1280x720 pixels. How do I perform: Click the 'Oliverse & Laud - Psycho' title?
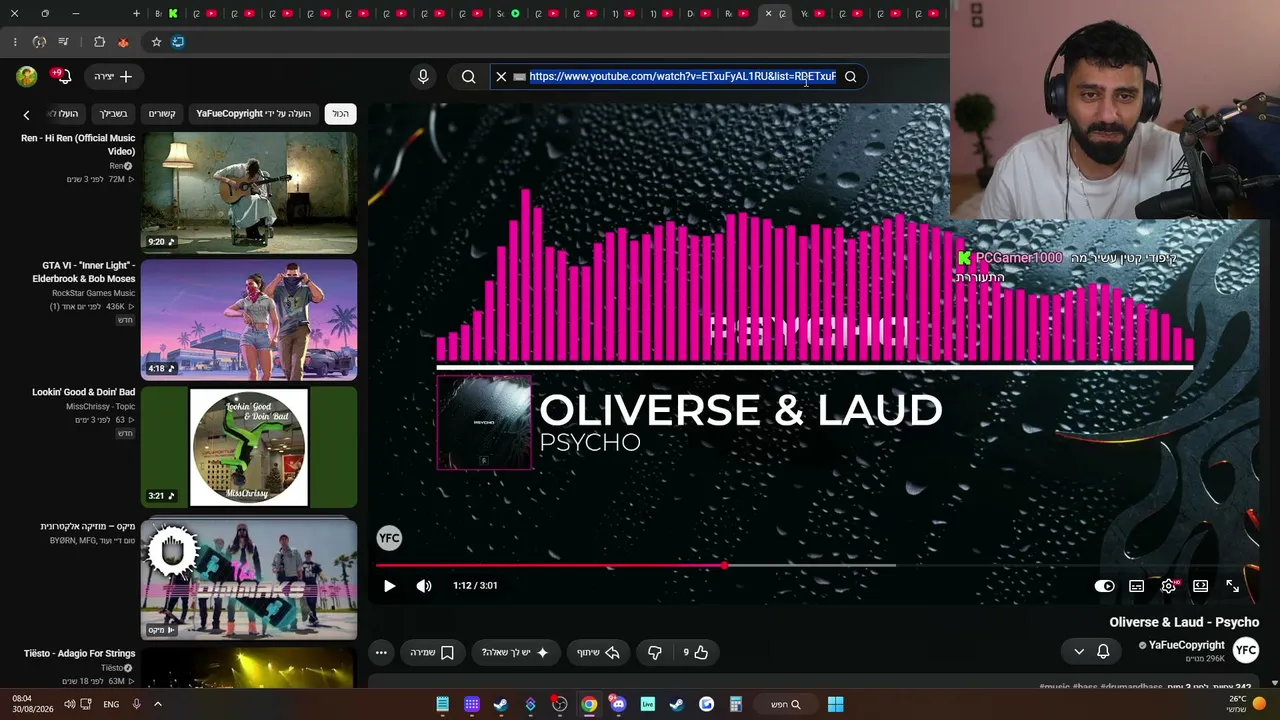tap(1184, 622)
